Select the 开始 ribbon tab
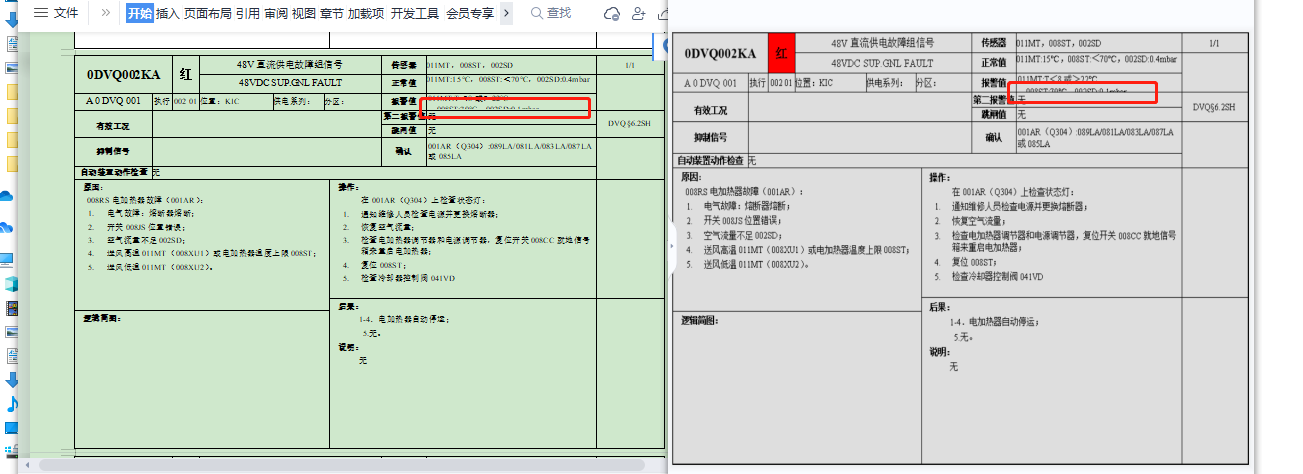This screenshot has width=1303, height=474. (x=140, y=13)
